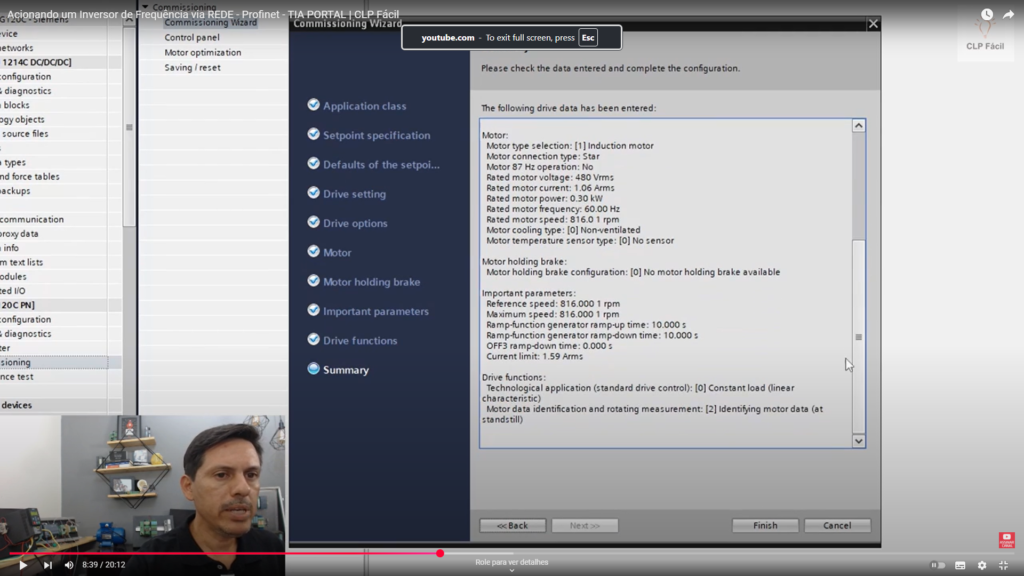Select the '1214C DC/DC/DC]' project tree item
The height and width of the screenshot is (576, 1024).
click(x=37, y=63)
